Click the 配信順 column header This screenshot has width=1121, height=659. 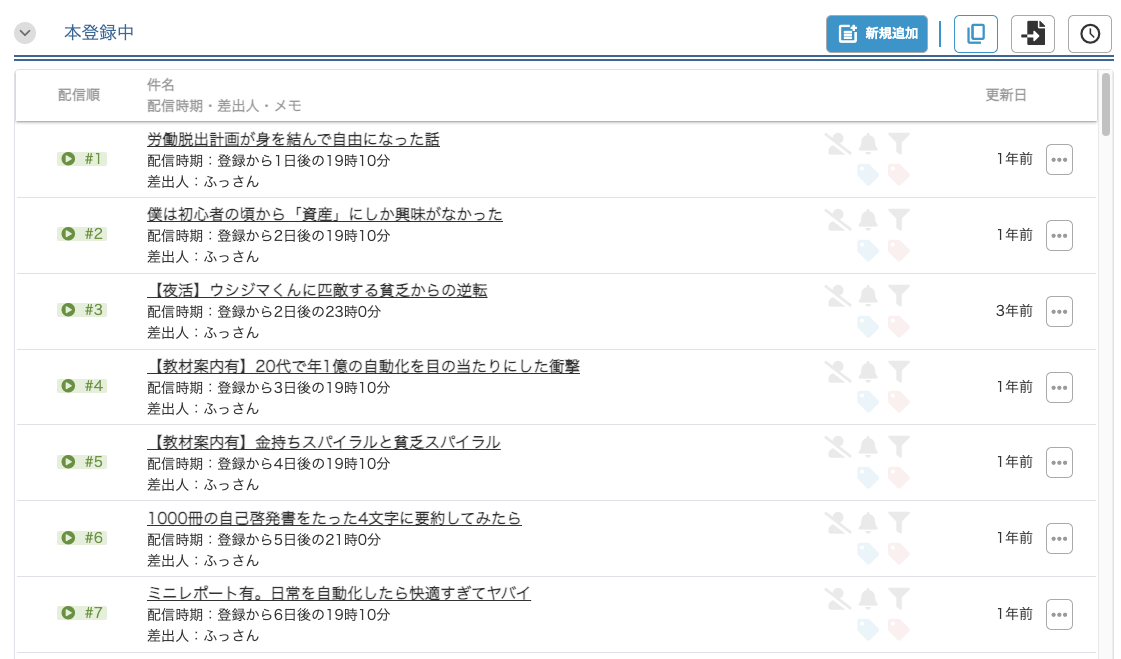coord(79,95)
